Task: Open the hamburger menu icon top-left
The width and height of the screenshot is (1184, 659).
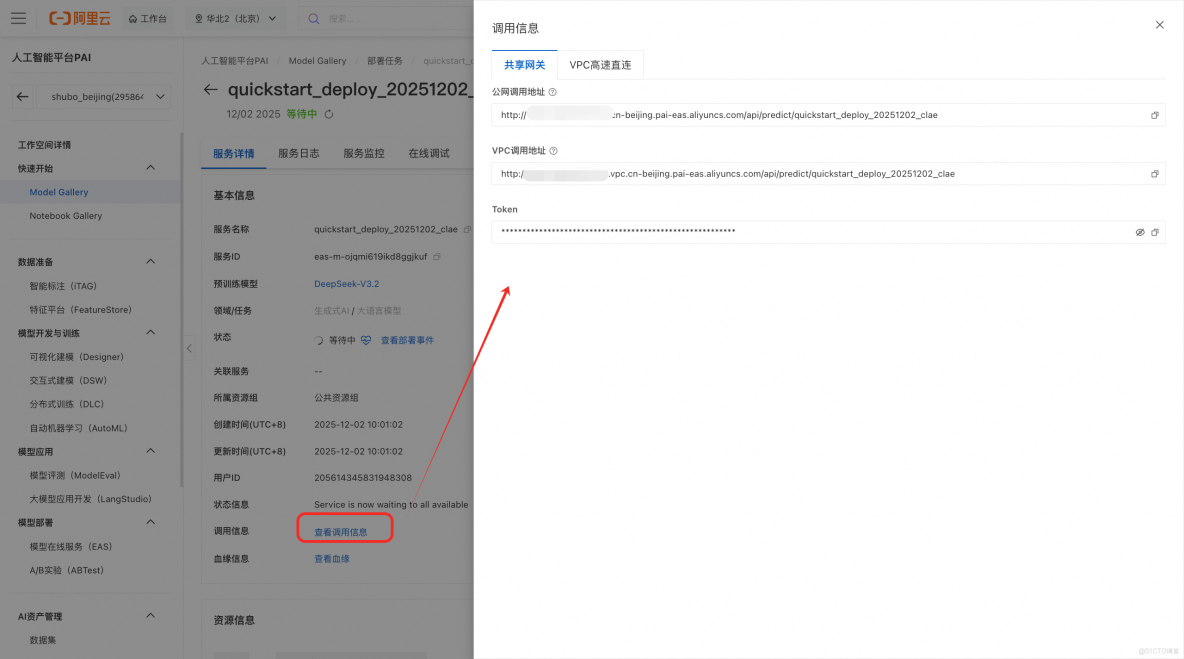Action: coord(18,17)
